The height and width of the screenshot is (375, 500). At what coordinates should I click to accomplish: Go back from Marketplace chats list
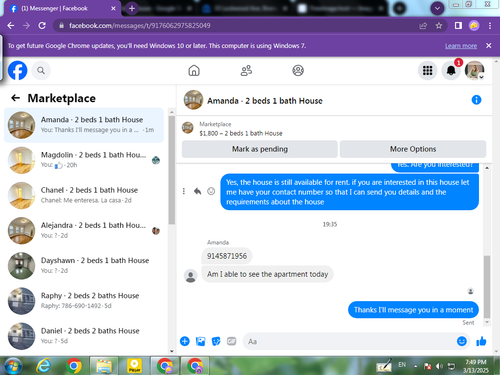tap(15, 98)
